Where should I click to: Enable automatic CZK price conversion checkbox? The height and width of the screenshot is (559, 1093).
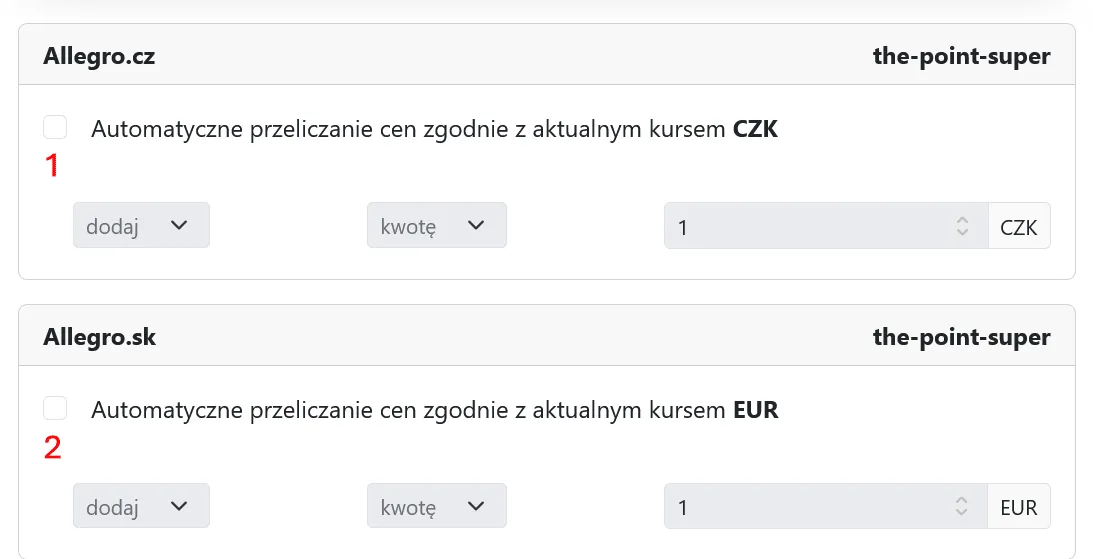click(x=55, y=127)
